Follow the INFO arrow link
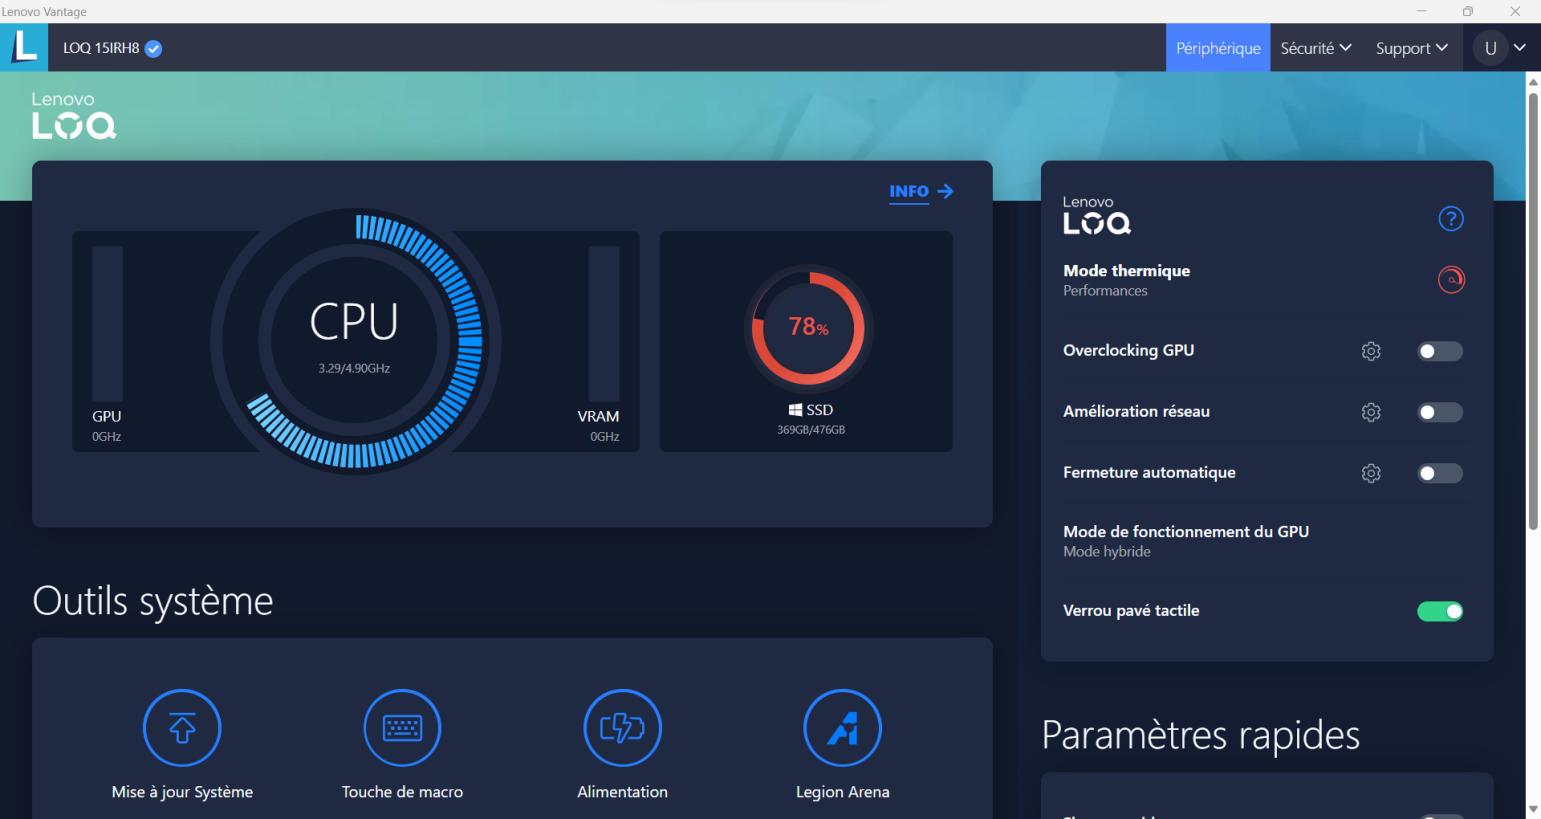The width and height of the screenshot is (1541, 819). pyautogui.click(x=921, y=191)
